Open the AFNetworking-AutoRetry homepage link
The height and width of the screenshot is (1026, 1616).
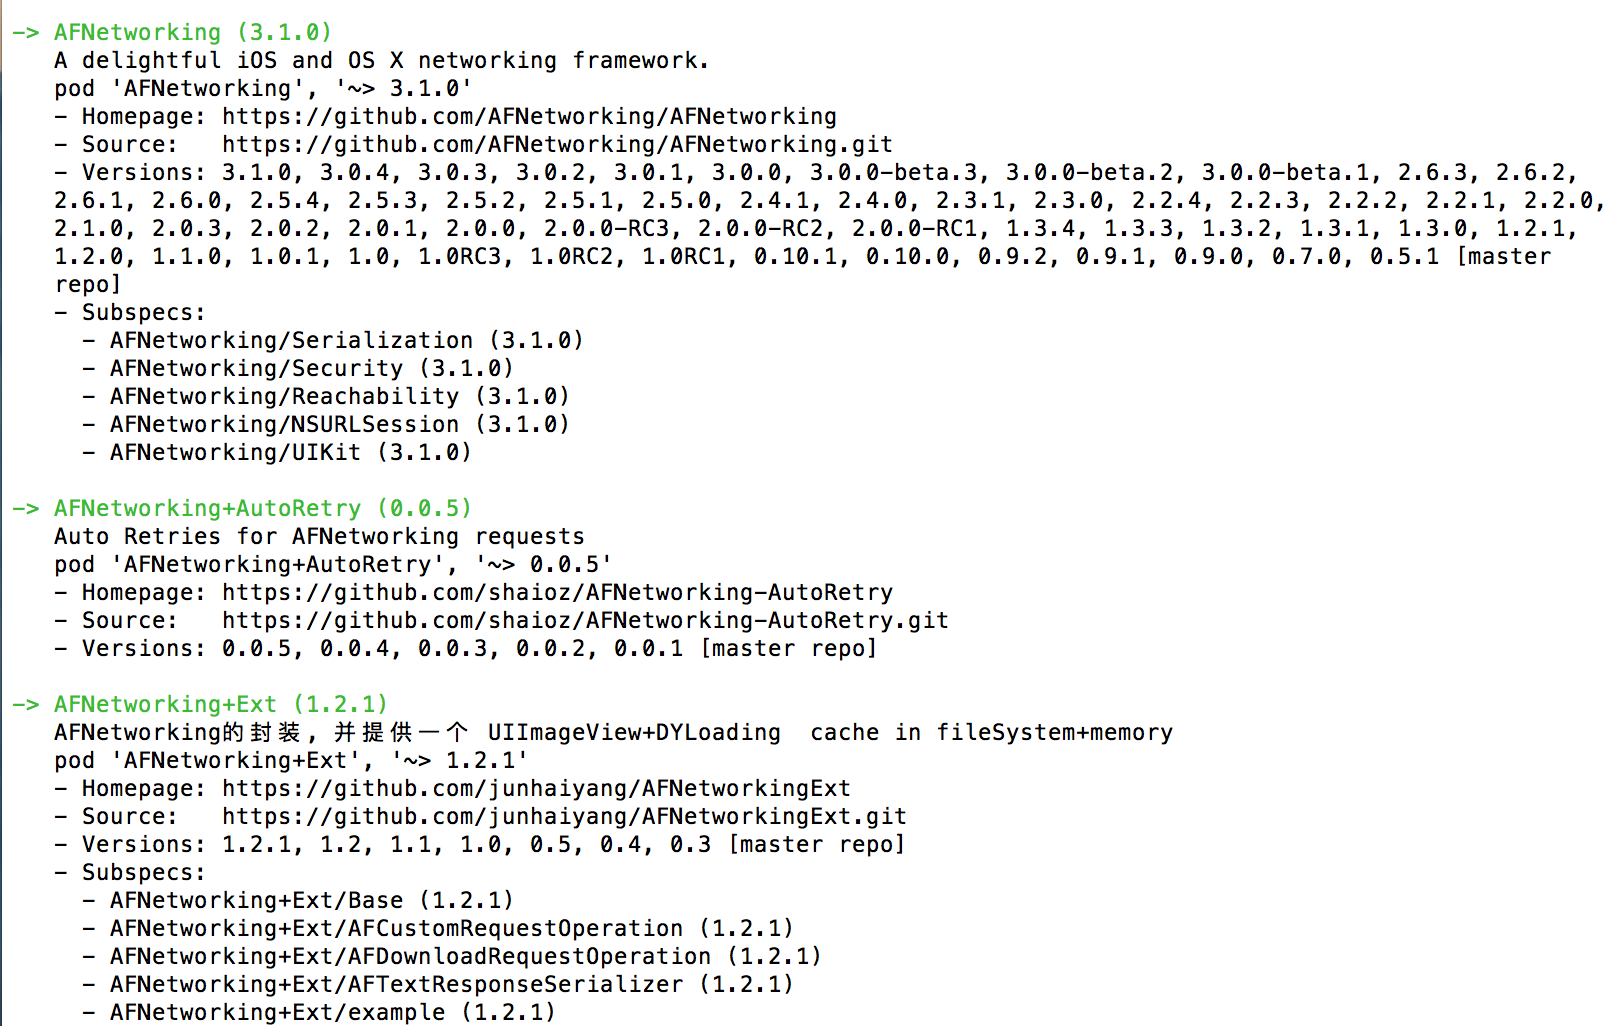pyautogui.click(x=557, y=593)
